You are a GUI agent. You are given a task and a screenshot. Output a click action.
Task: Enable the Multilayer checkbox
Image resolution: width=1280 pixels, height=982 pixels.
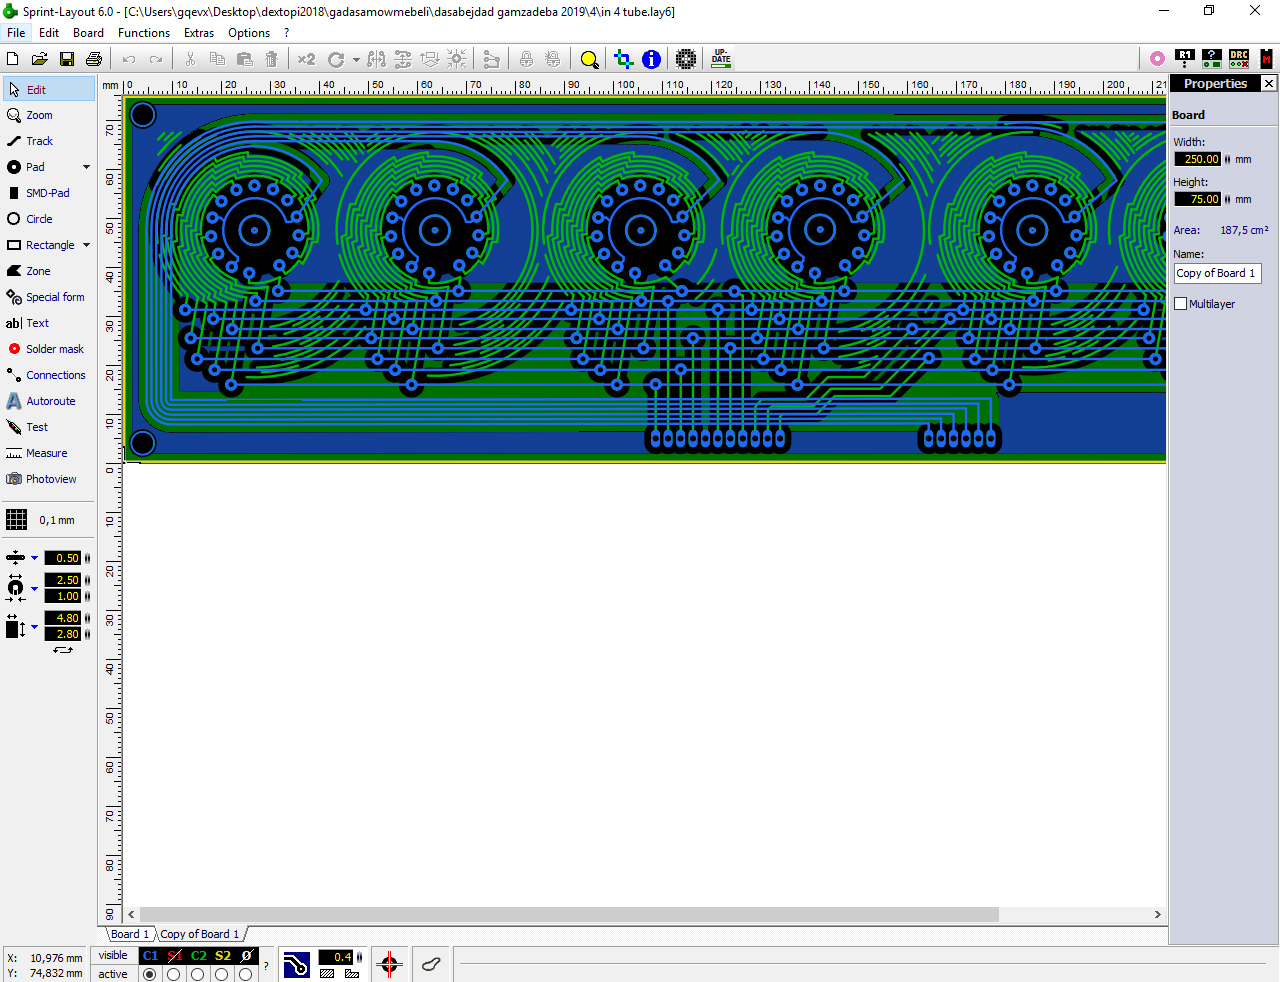(1180, 304)
